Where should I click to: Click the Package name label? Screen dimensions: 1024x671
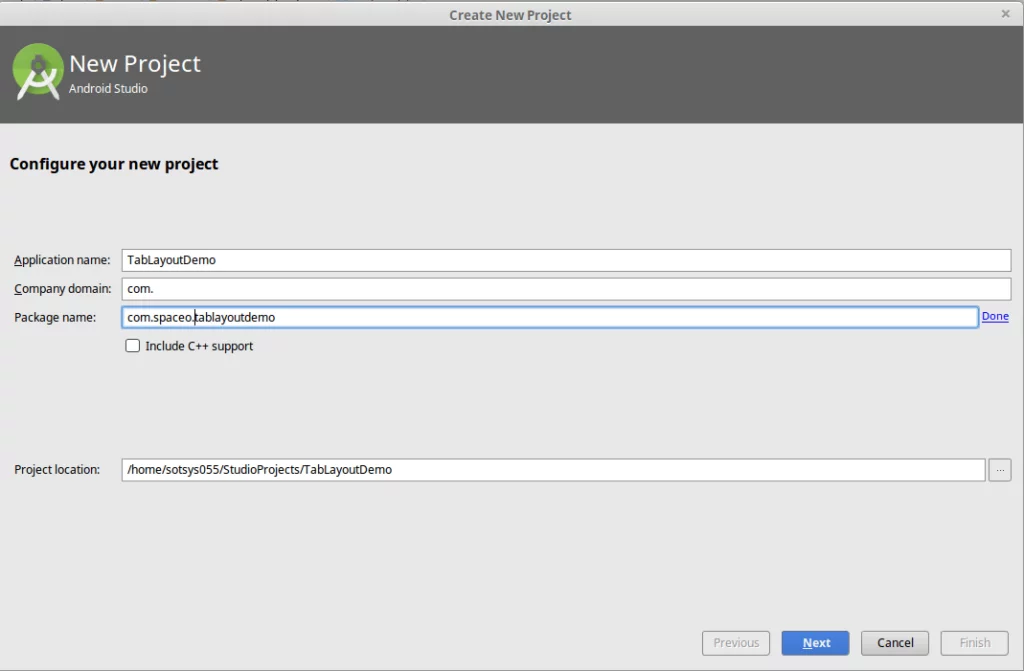[x=55, y=317]
